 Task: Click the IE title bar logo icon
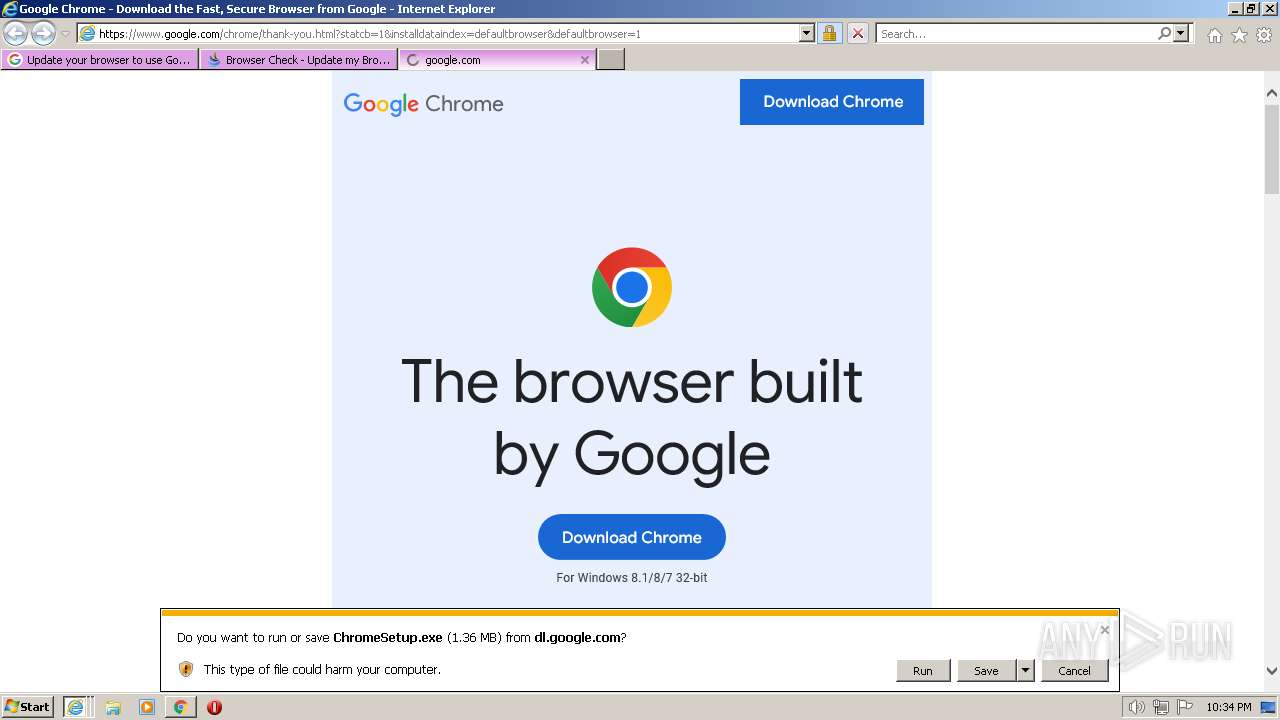[x=10, y=9]
